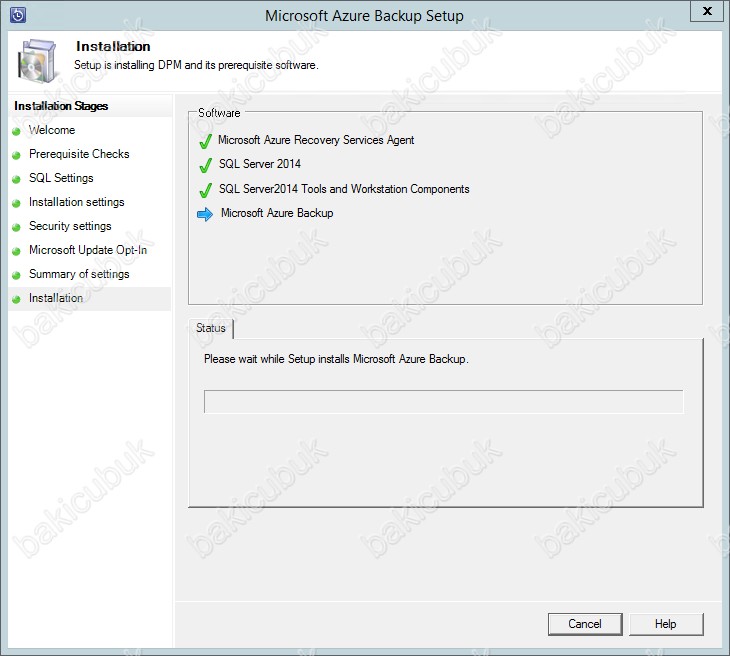Screen dimensions: 730x656
Task: Click 'Microsoft Azure Backup Setup' window title
Action: [x=365, y=16]
